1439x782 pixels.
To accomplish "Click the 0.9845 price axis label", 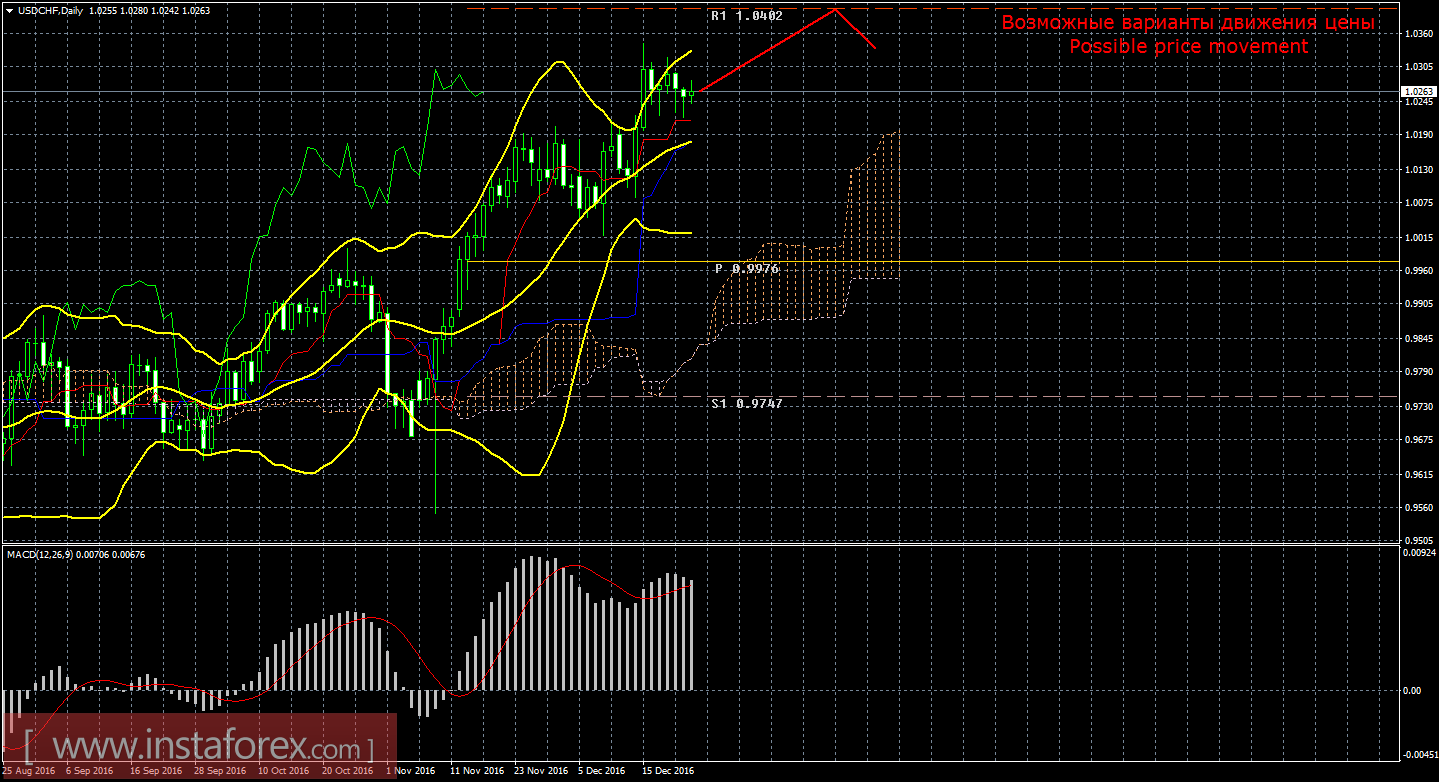I will pos(1418,338).
